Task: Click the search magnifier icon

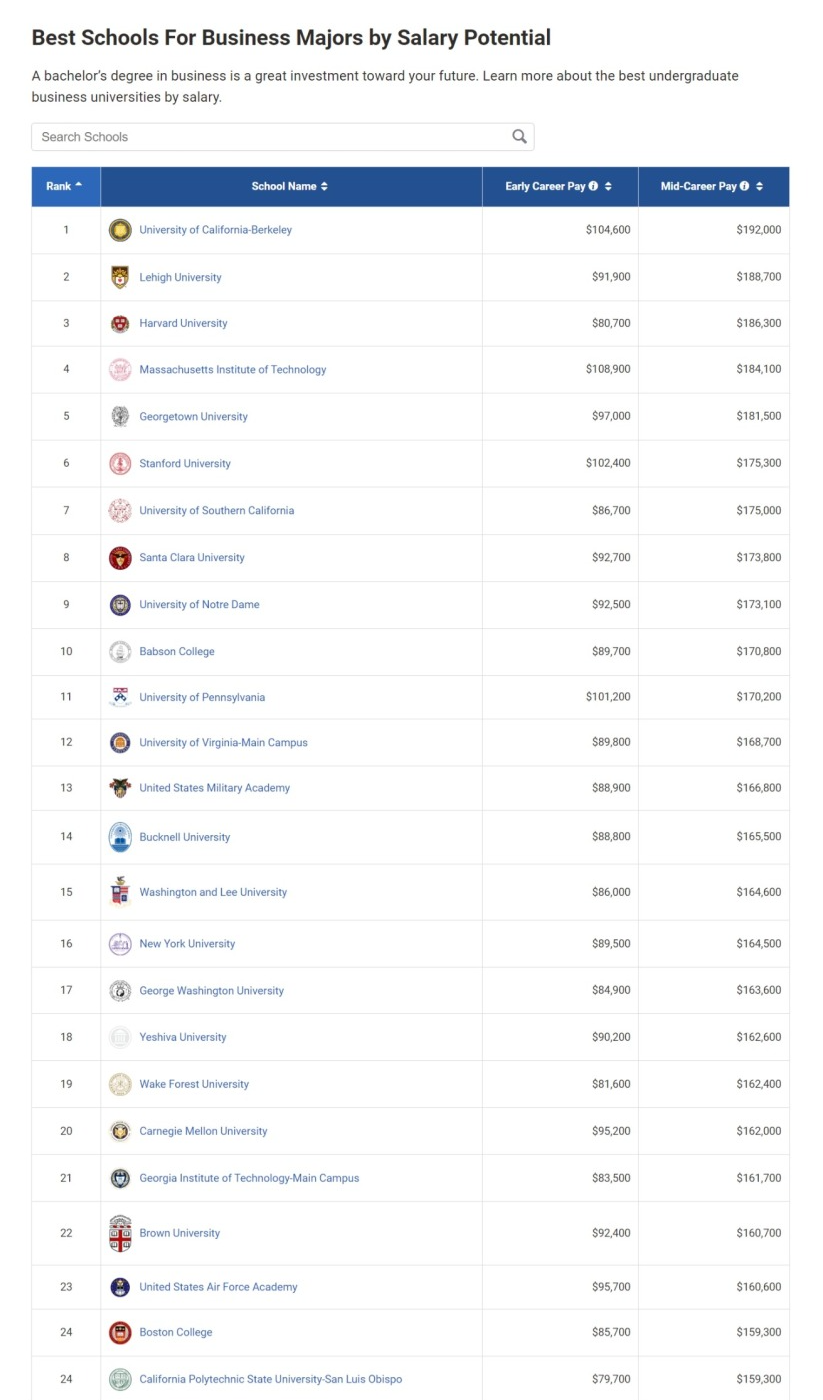Action: 519,137
